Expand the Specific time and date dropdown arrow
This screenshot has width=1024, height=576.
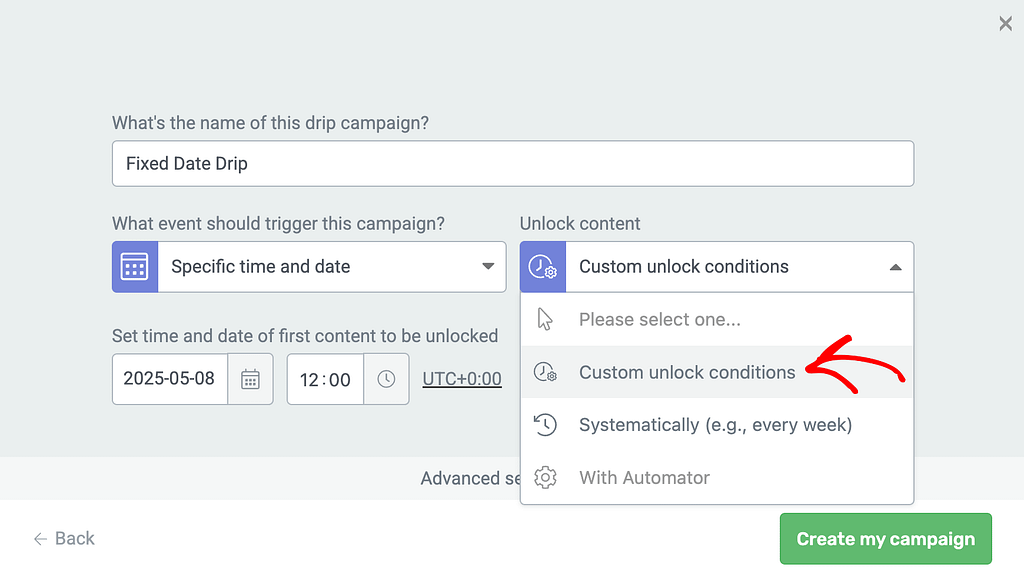pos(488,266)
